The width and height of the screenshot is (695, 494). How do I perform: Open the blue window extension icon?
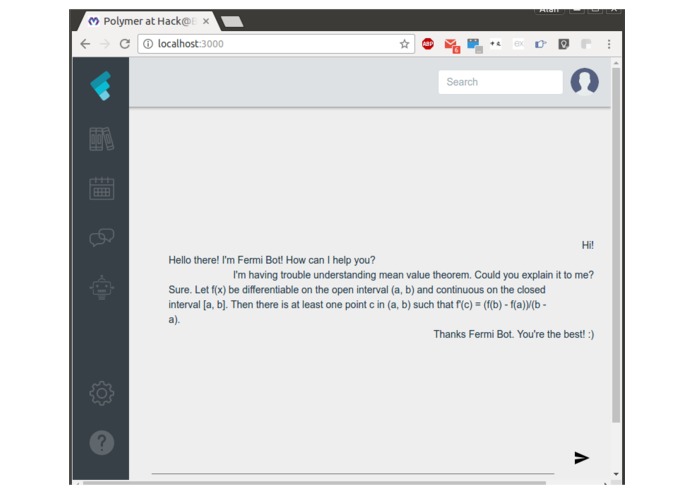click(x=474, y=45)
